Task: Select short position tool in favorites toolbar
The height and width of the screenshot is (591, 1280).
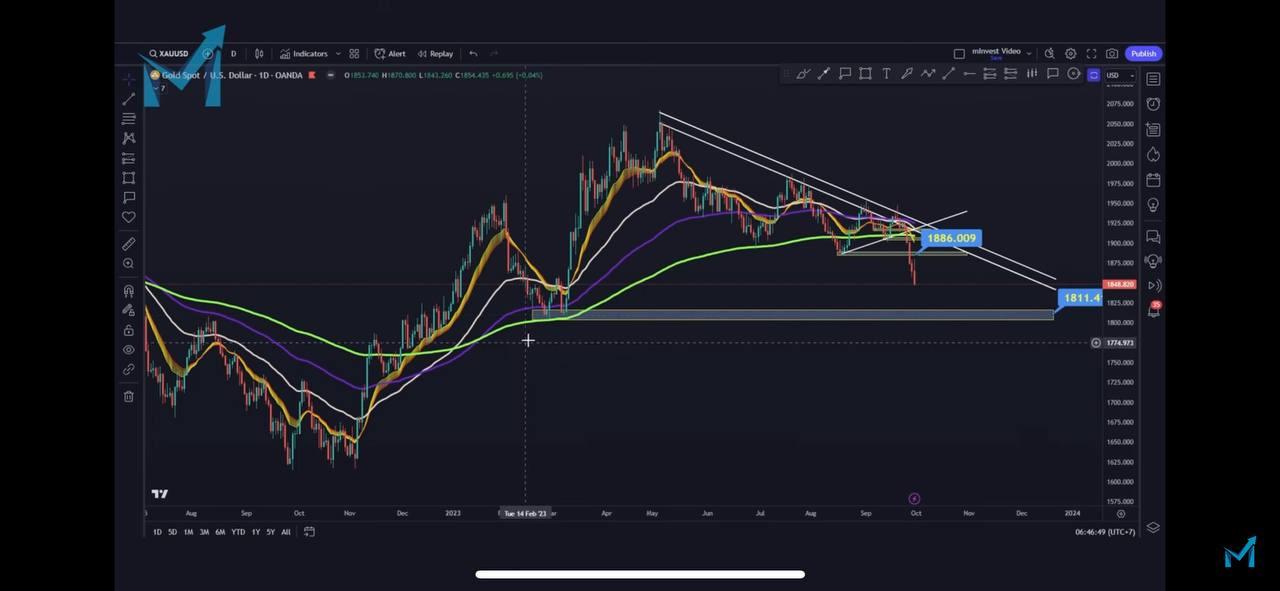Action: (x=1011, y=74)
